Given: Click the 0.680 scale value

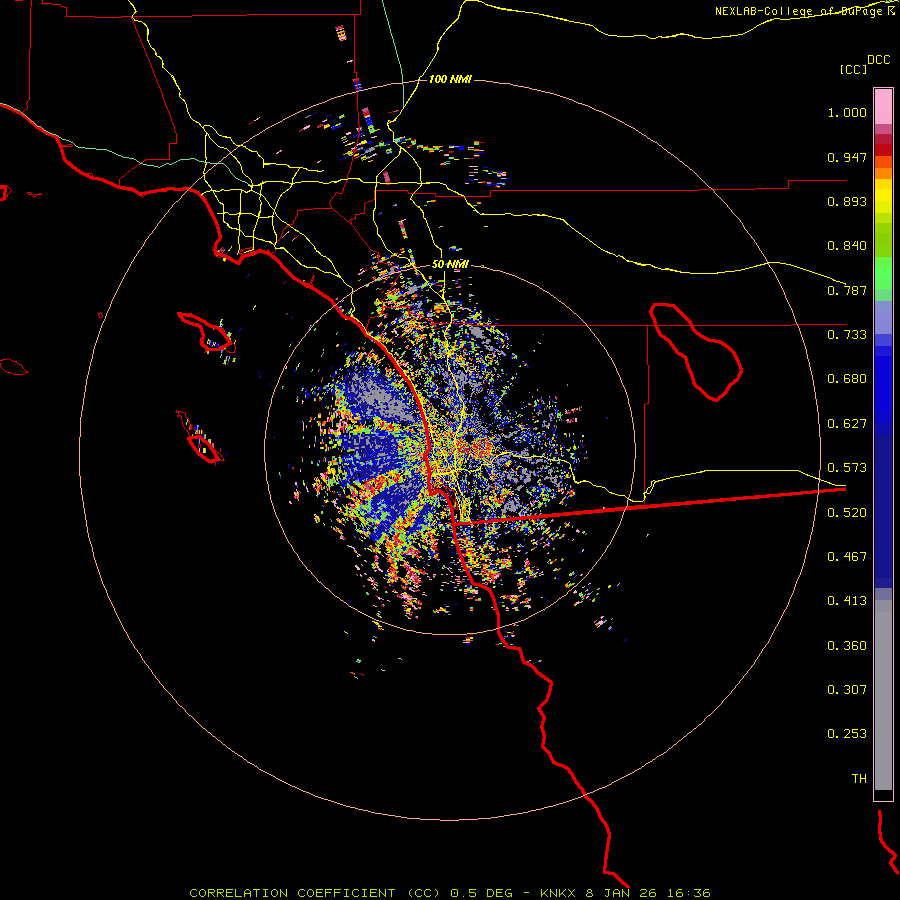Looking at the screenshot, I should coord(847,379).
